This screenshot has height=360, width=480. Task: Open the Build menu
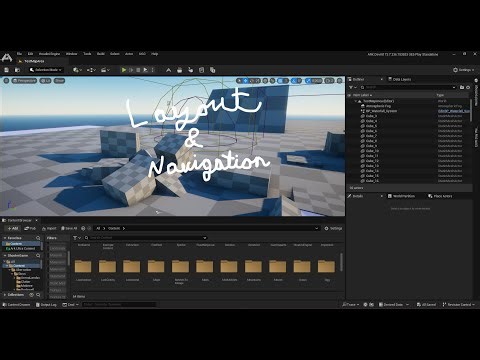click(x=101, y=54)
